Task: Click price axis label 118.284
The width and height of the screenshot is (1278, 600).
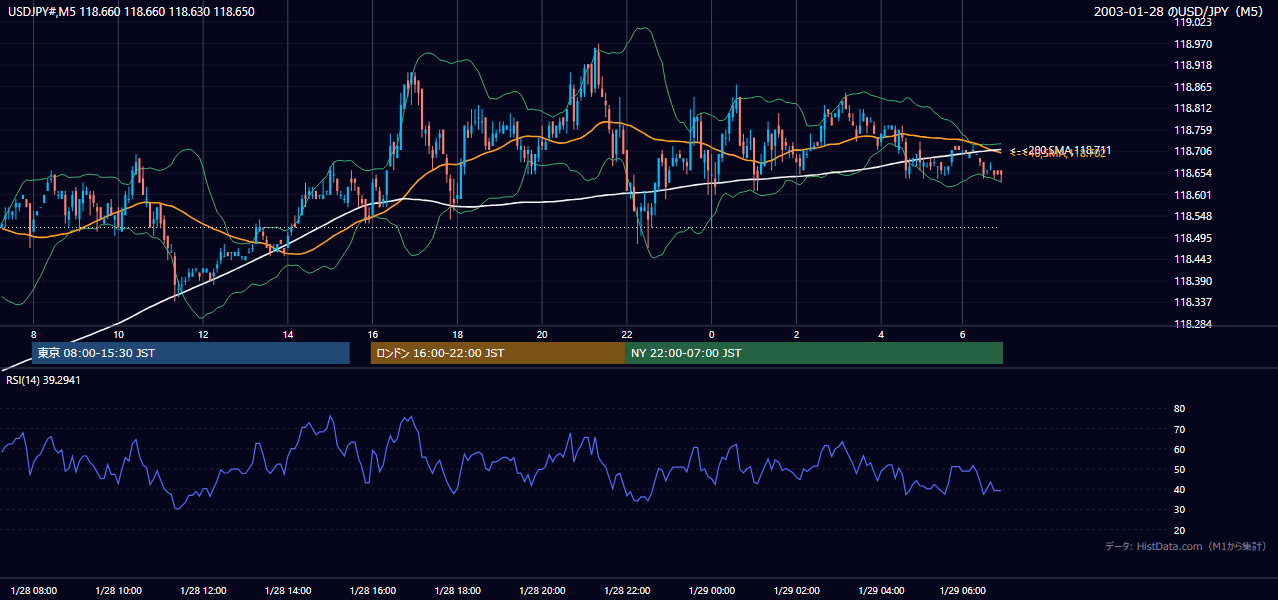Action: pyautogui.click(x=1193, y=324)
